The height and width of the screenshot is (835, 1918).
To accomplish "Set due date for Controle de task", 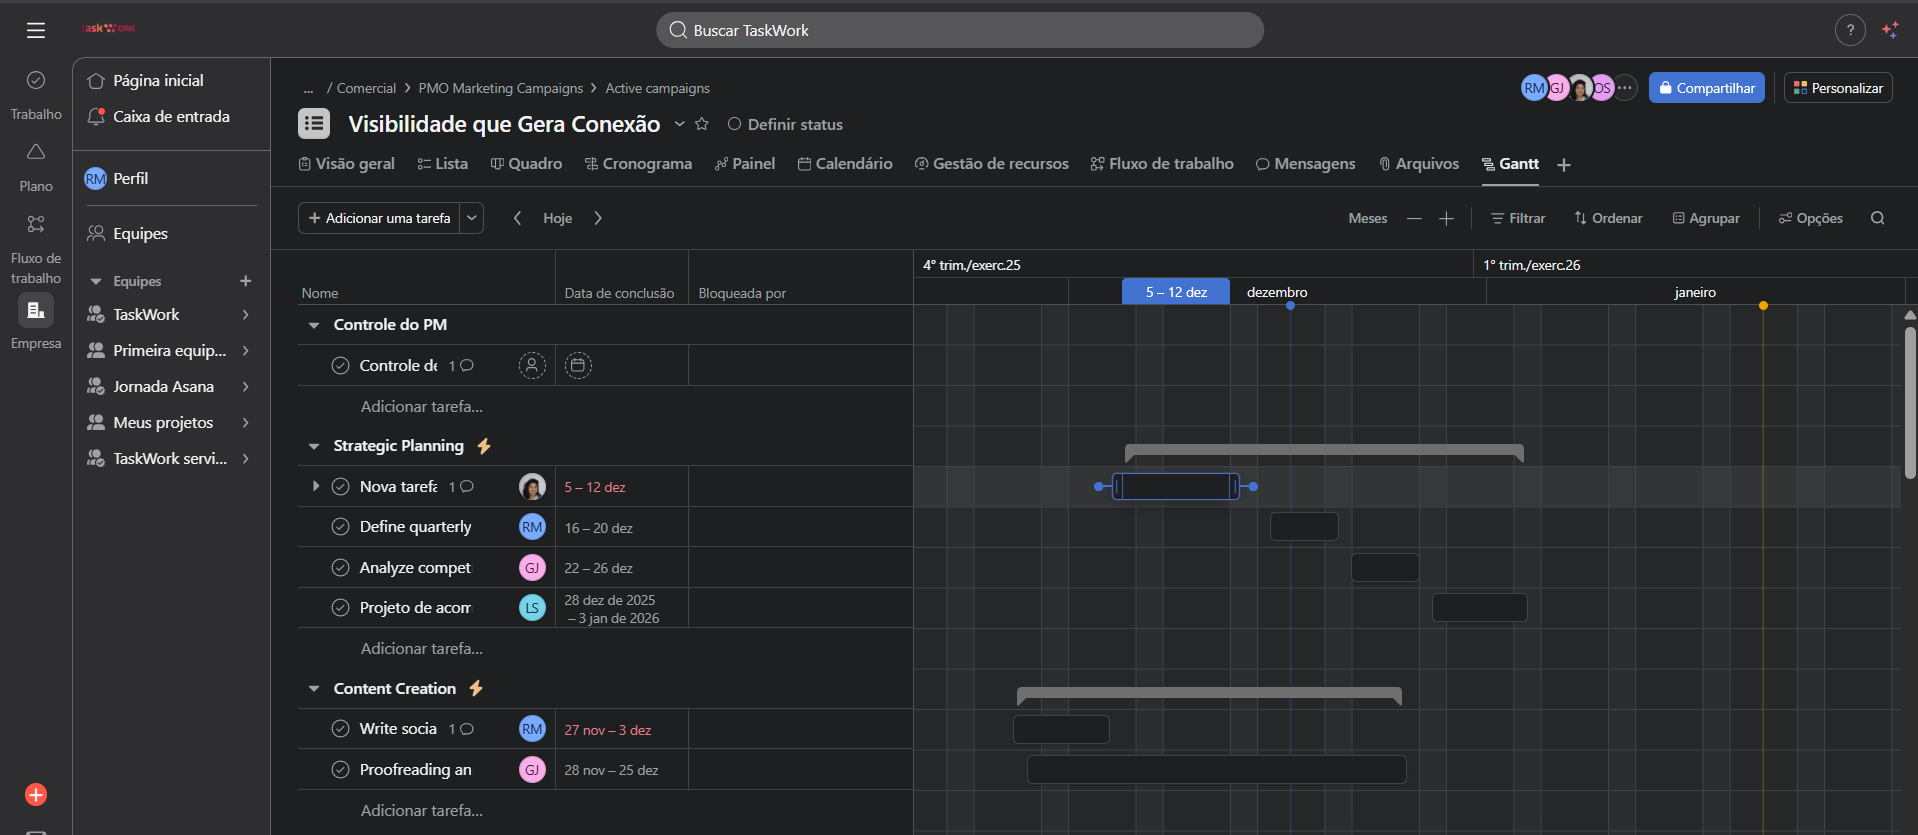I will (577, 366).
